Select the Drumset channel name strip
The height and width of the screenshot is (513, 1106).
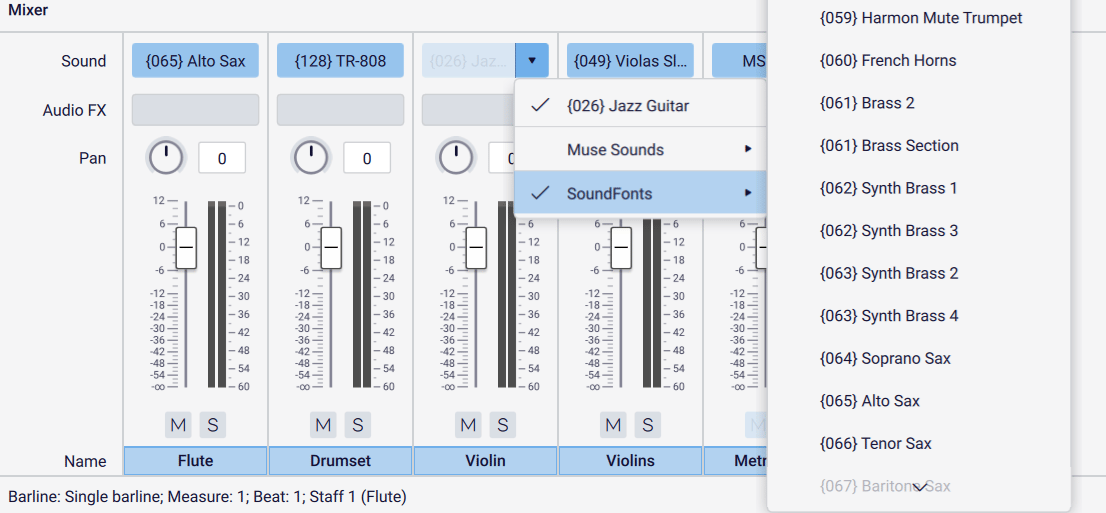point(340,461)
